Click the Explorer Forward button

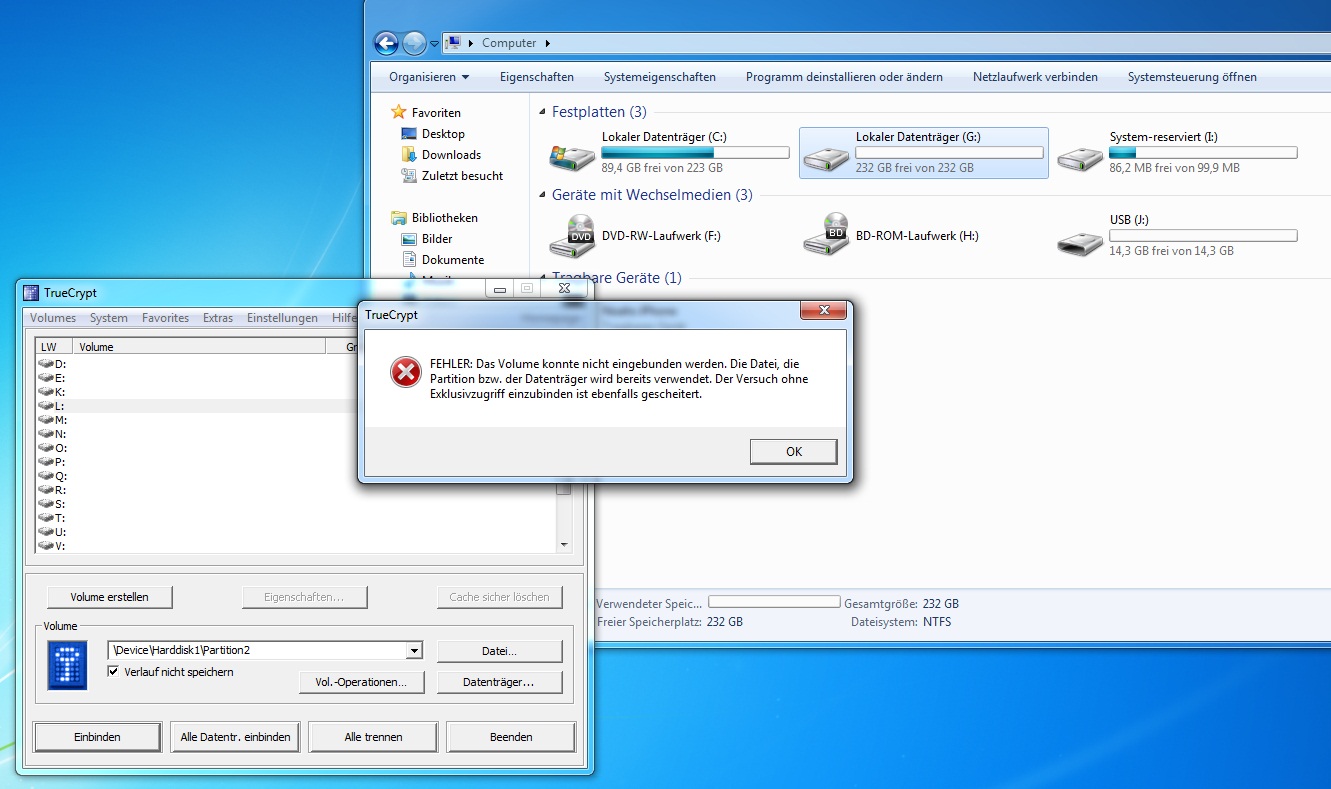[x=414, y=43]
